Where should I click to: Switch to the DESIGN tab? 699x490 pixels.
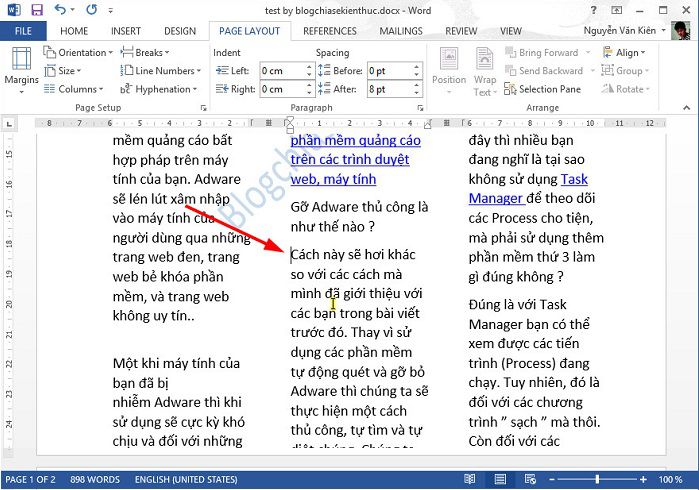click(x=180, y=31)
